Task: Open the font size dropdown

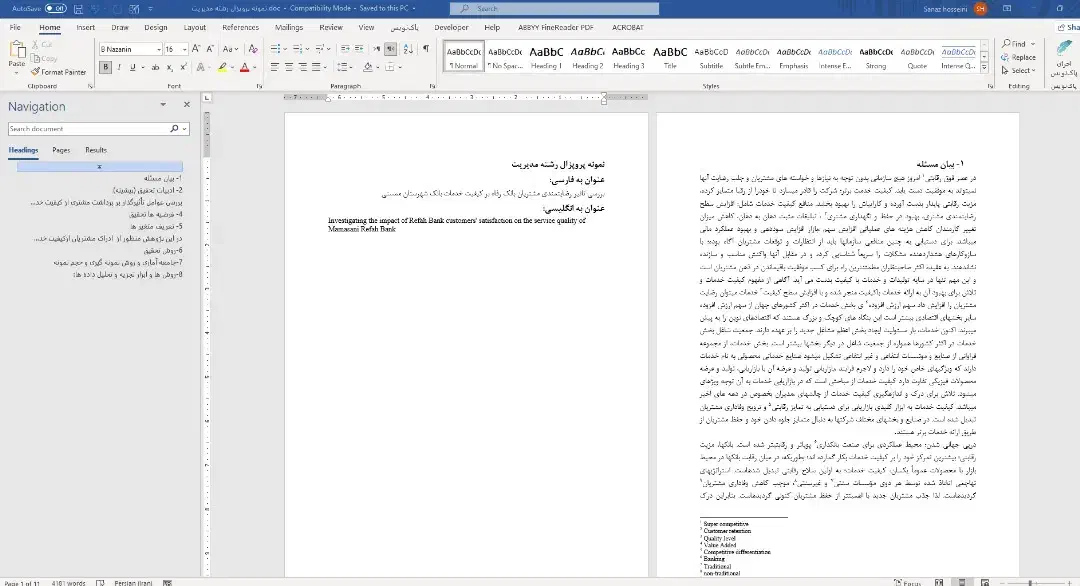Action: pyautogui.click(x=183, y=48)
